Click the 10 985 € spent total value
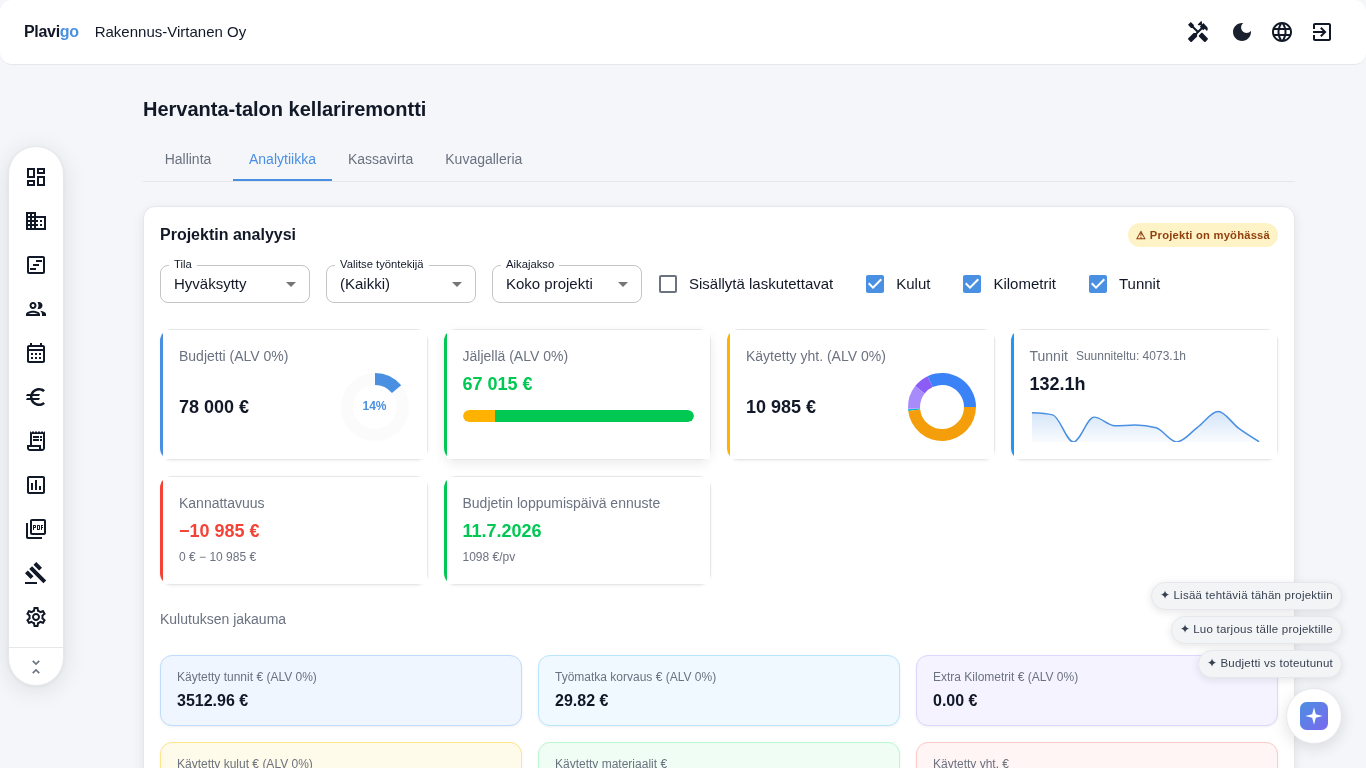The width and height of the screenshot is (1366, 768). click(781, 407)
